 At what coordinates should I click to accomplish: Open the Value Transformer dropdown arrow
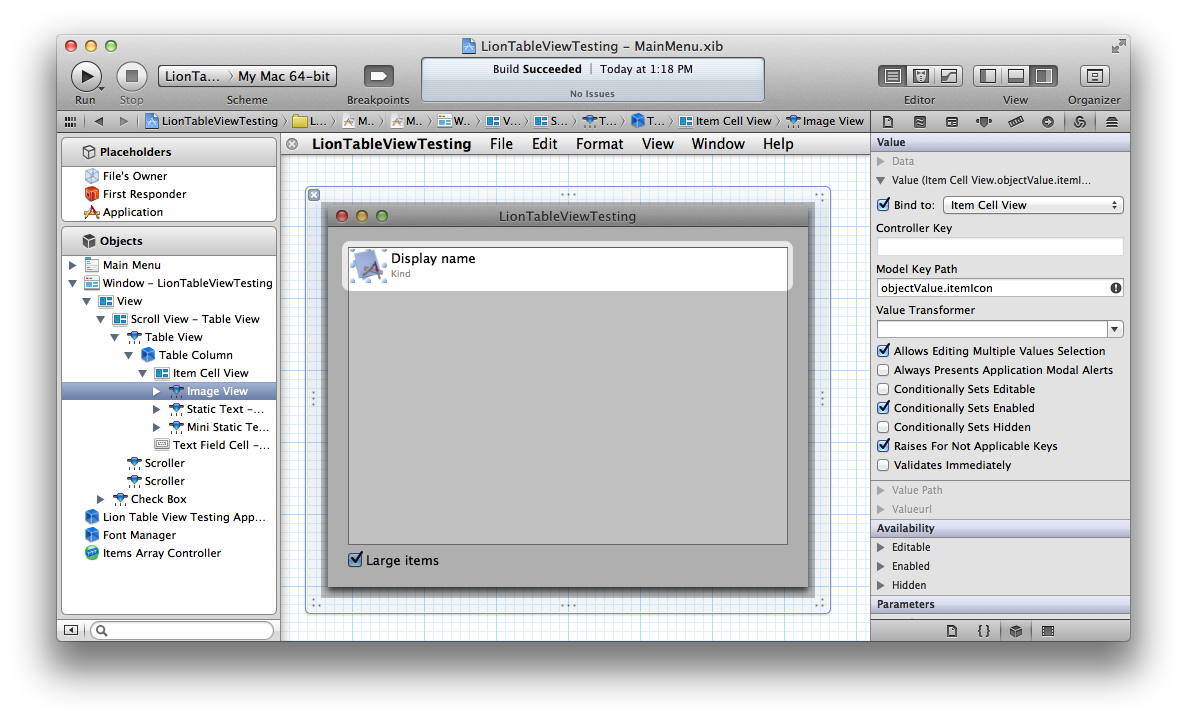1114,329
